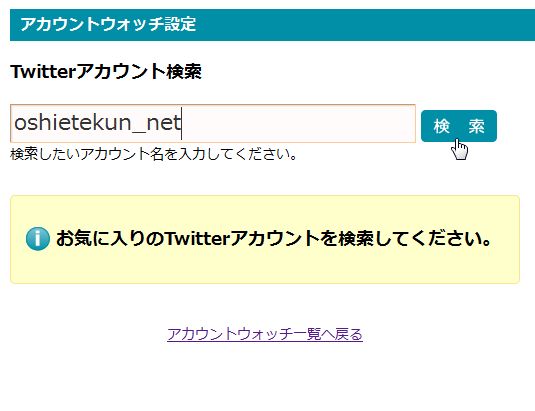The width and height of the screenshot is (535, 411).
Task: Click the 検索 search button
Action: click(459, 126)
